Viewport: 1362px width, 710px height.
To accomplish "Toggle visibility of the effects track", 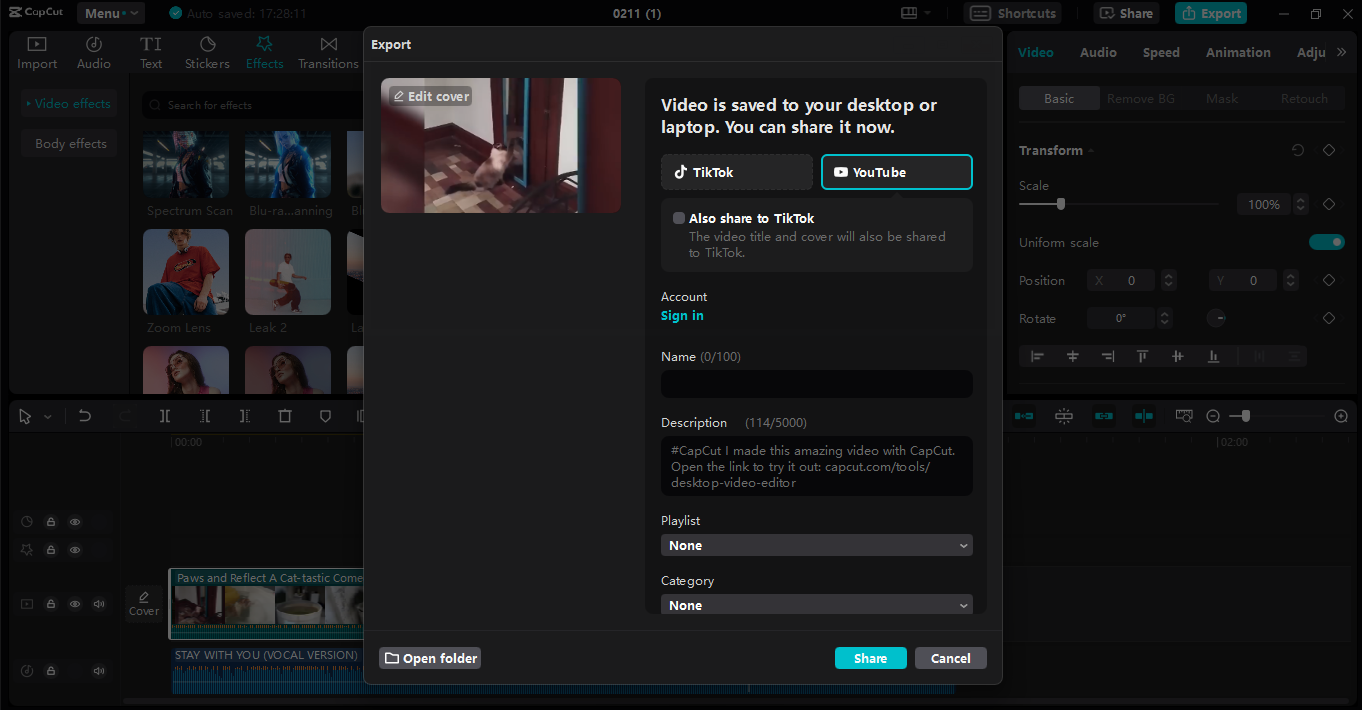I will coord(75,549).
